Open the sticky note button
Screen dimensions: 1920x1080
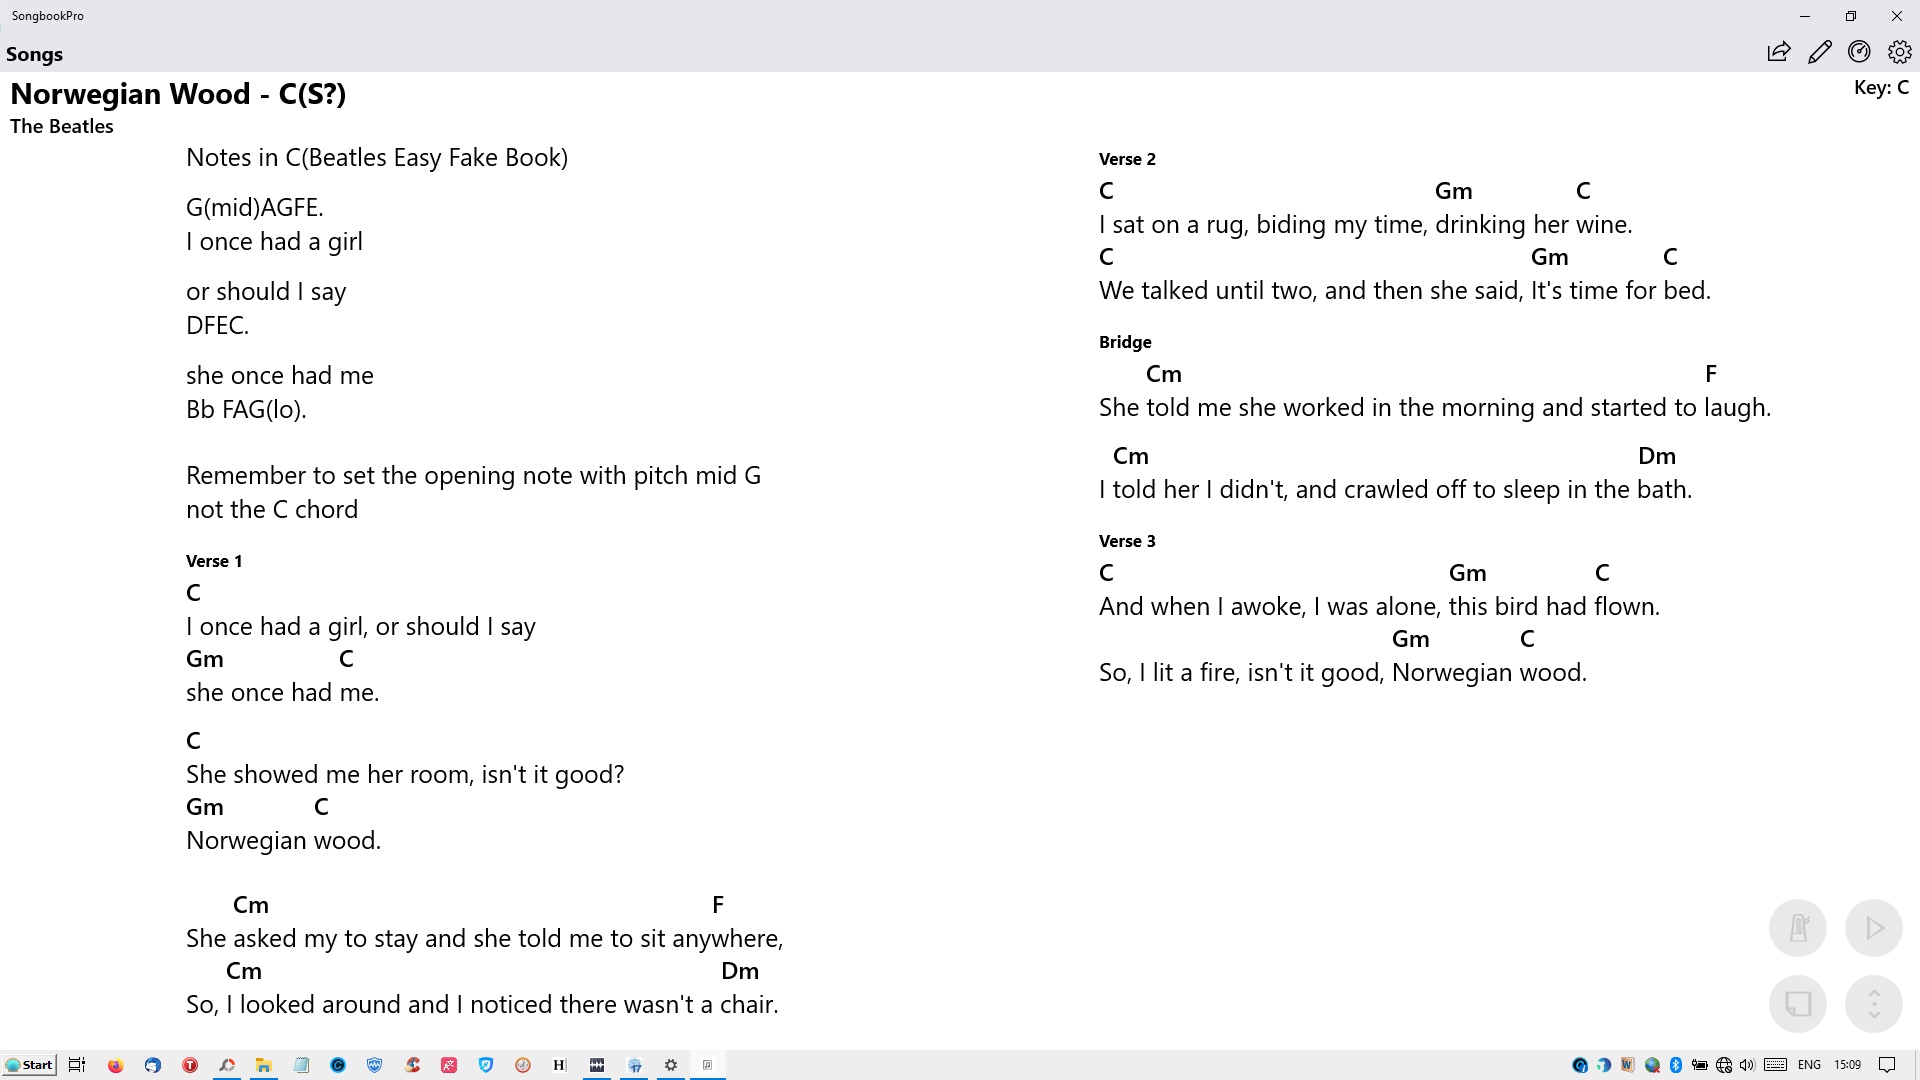[1798, 1004]
